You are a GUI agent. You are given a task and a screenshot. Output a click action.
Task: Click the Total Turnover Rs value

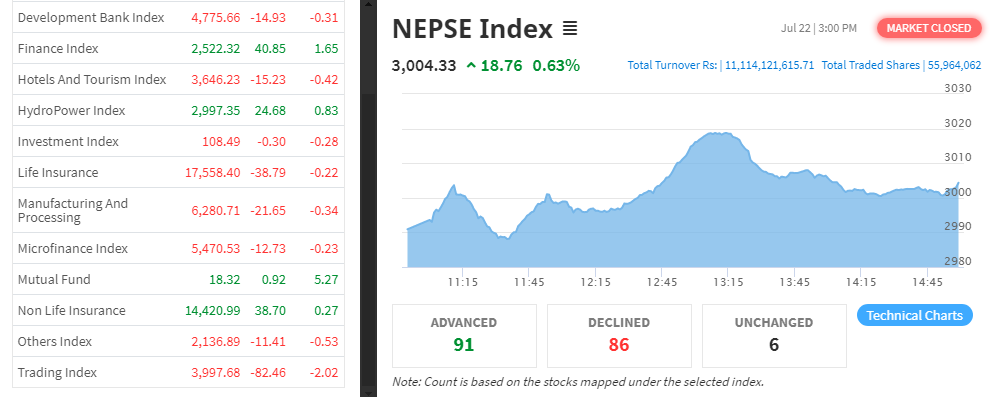(769, 65)
